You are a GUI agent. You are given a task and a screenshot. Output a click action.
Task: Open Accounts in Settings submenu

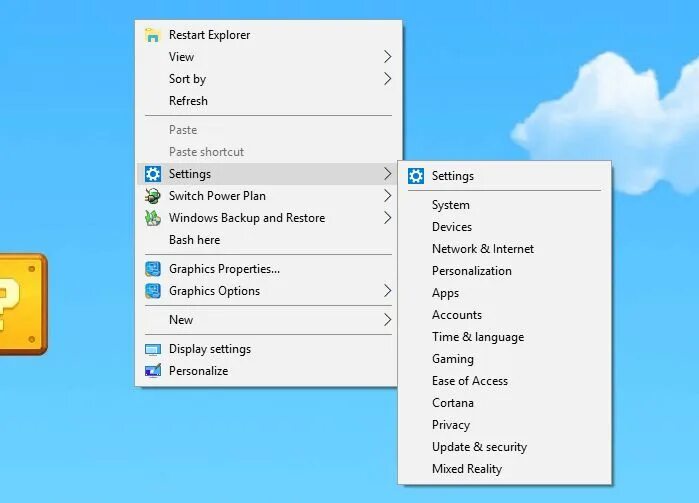(x=505, y=315)
